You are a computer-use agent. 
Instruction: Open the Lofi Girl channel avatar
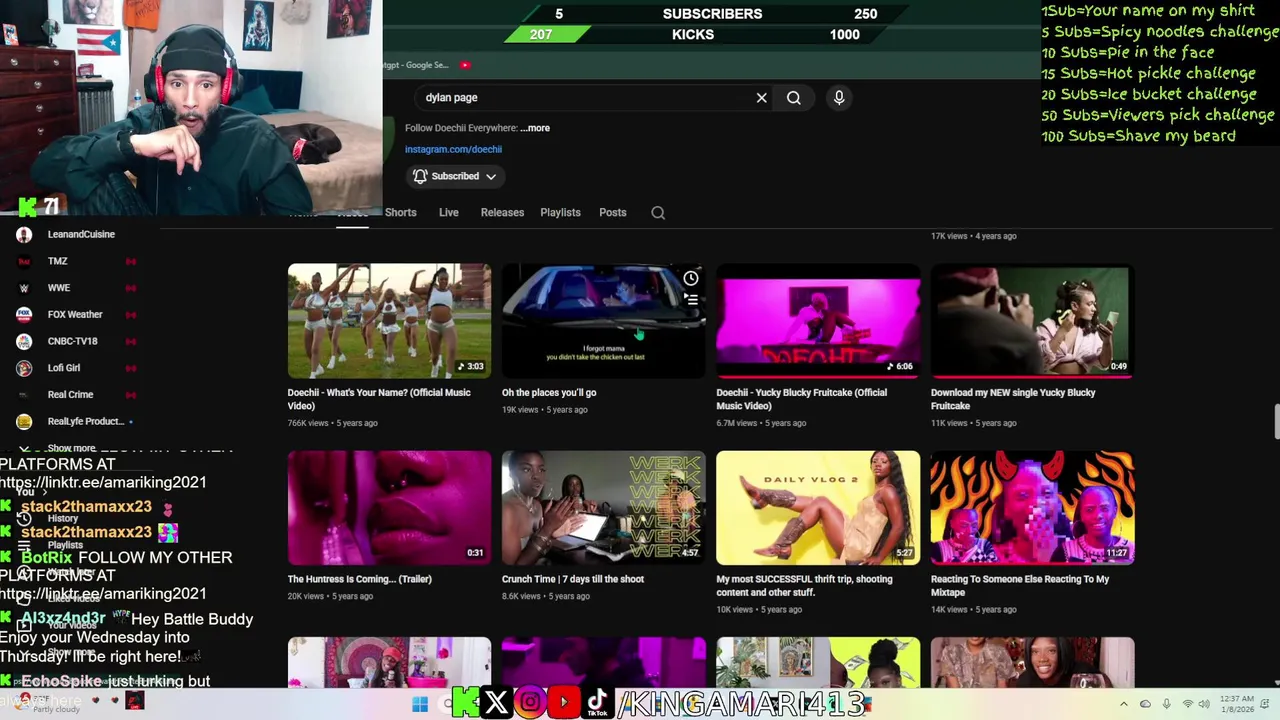[24, 368]
